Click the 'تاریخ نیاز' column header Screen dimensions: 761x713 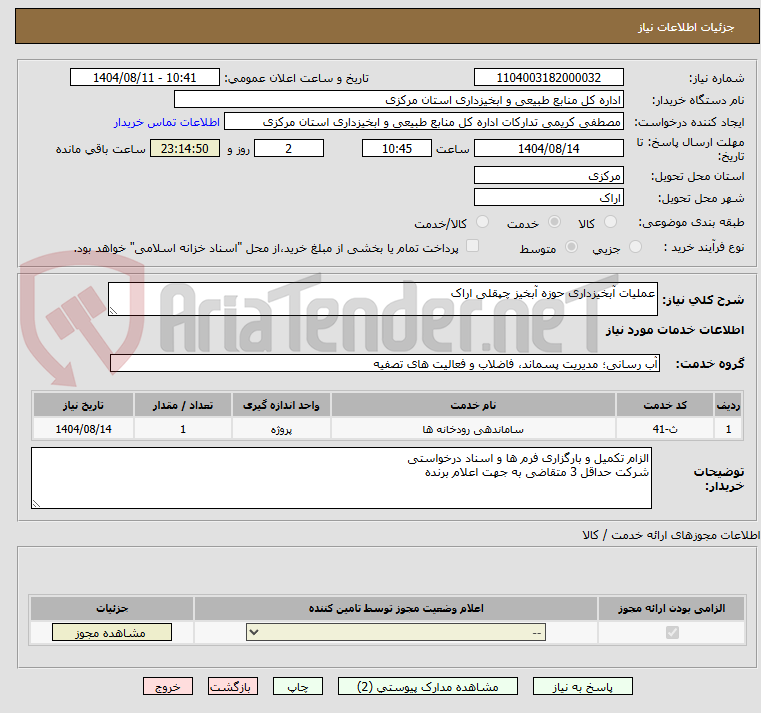click(83, 405)
